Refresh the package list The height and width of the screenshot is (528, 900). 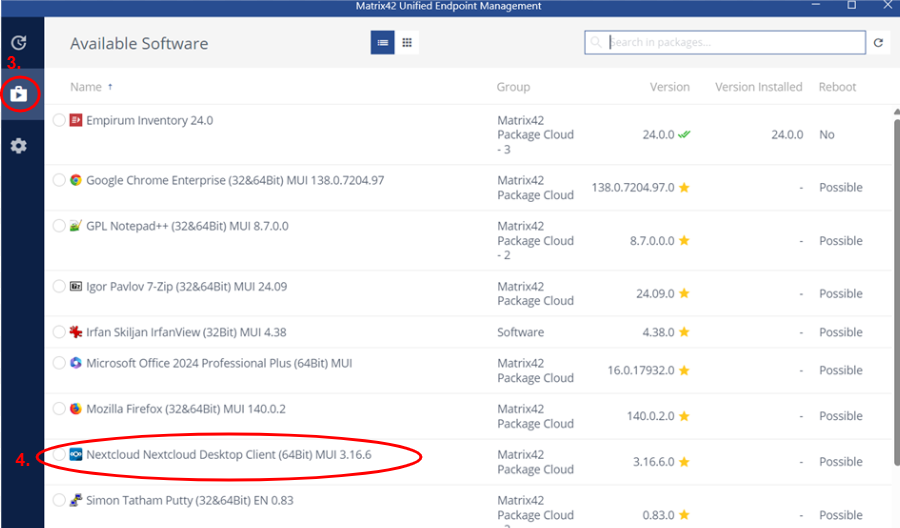[878, 42]
